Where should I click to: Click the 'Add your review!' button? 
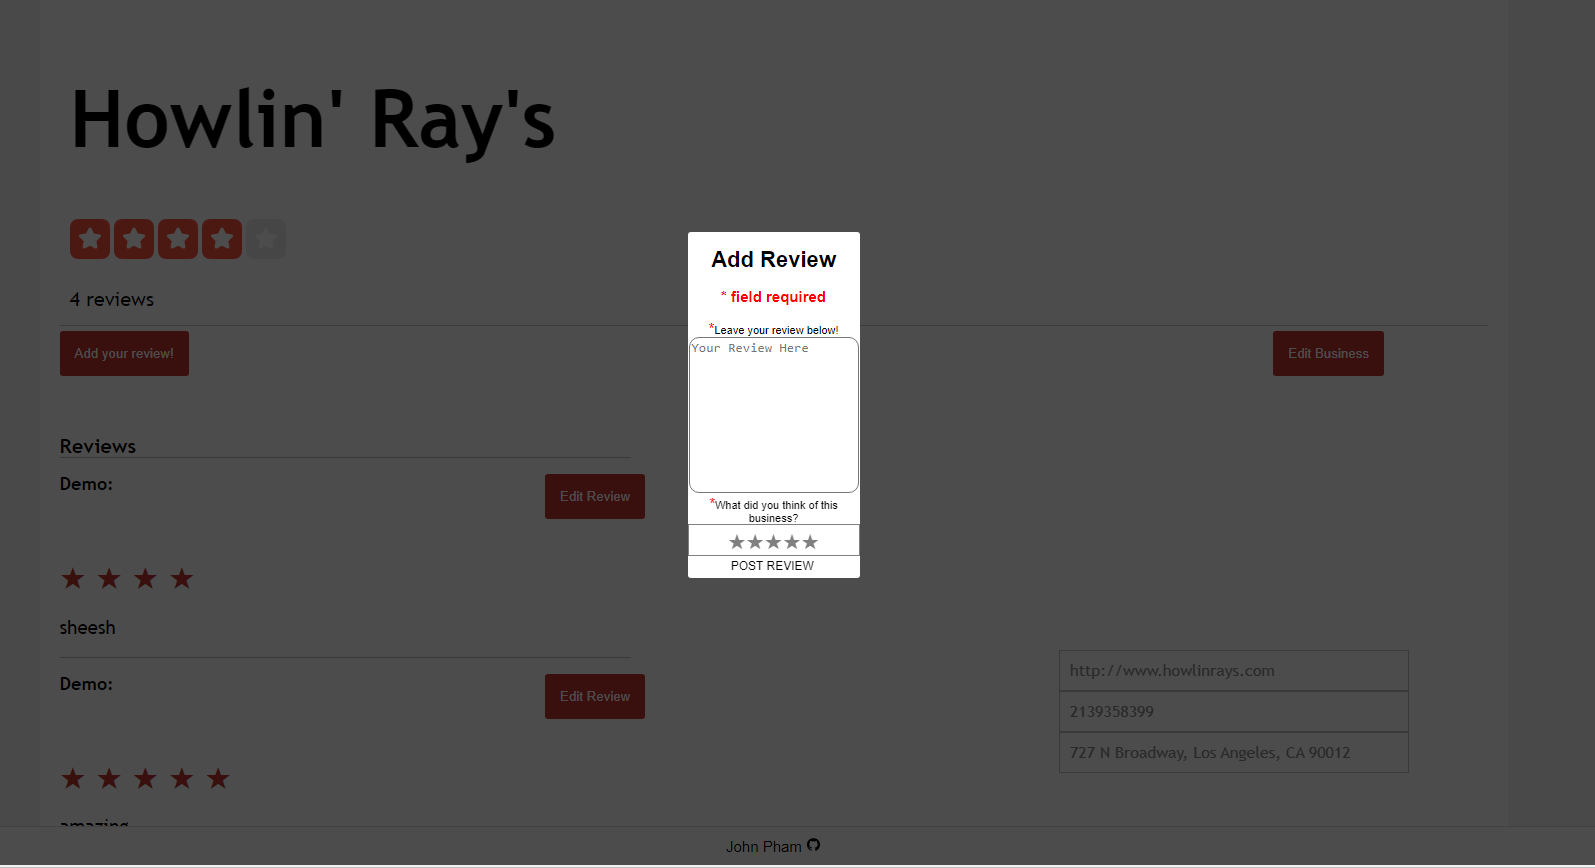pos(124,353)
